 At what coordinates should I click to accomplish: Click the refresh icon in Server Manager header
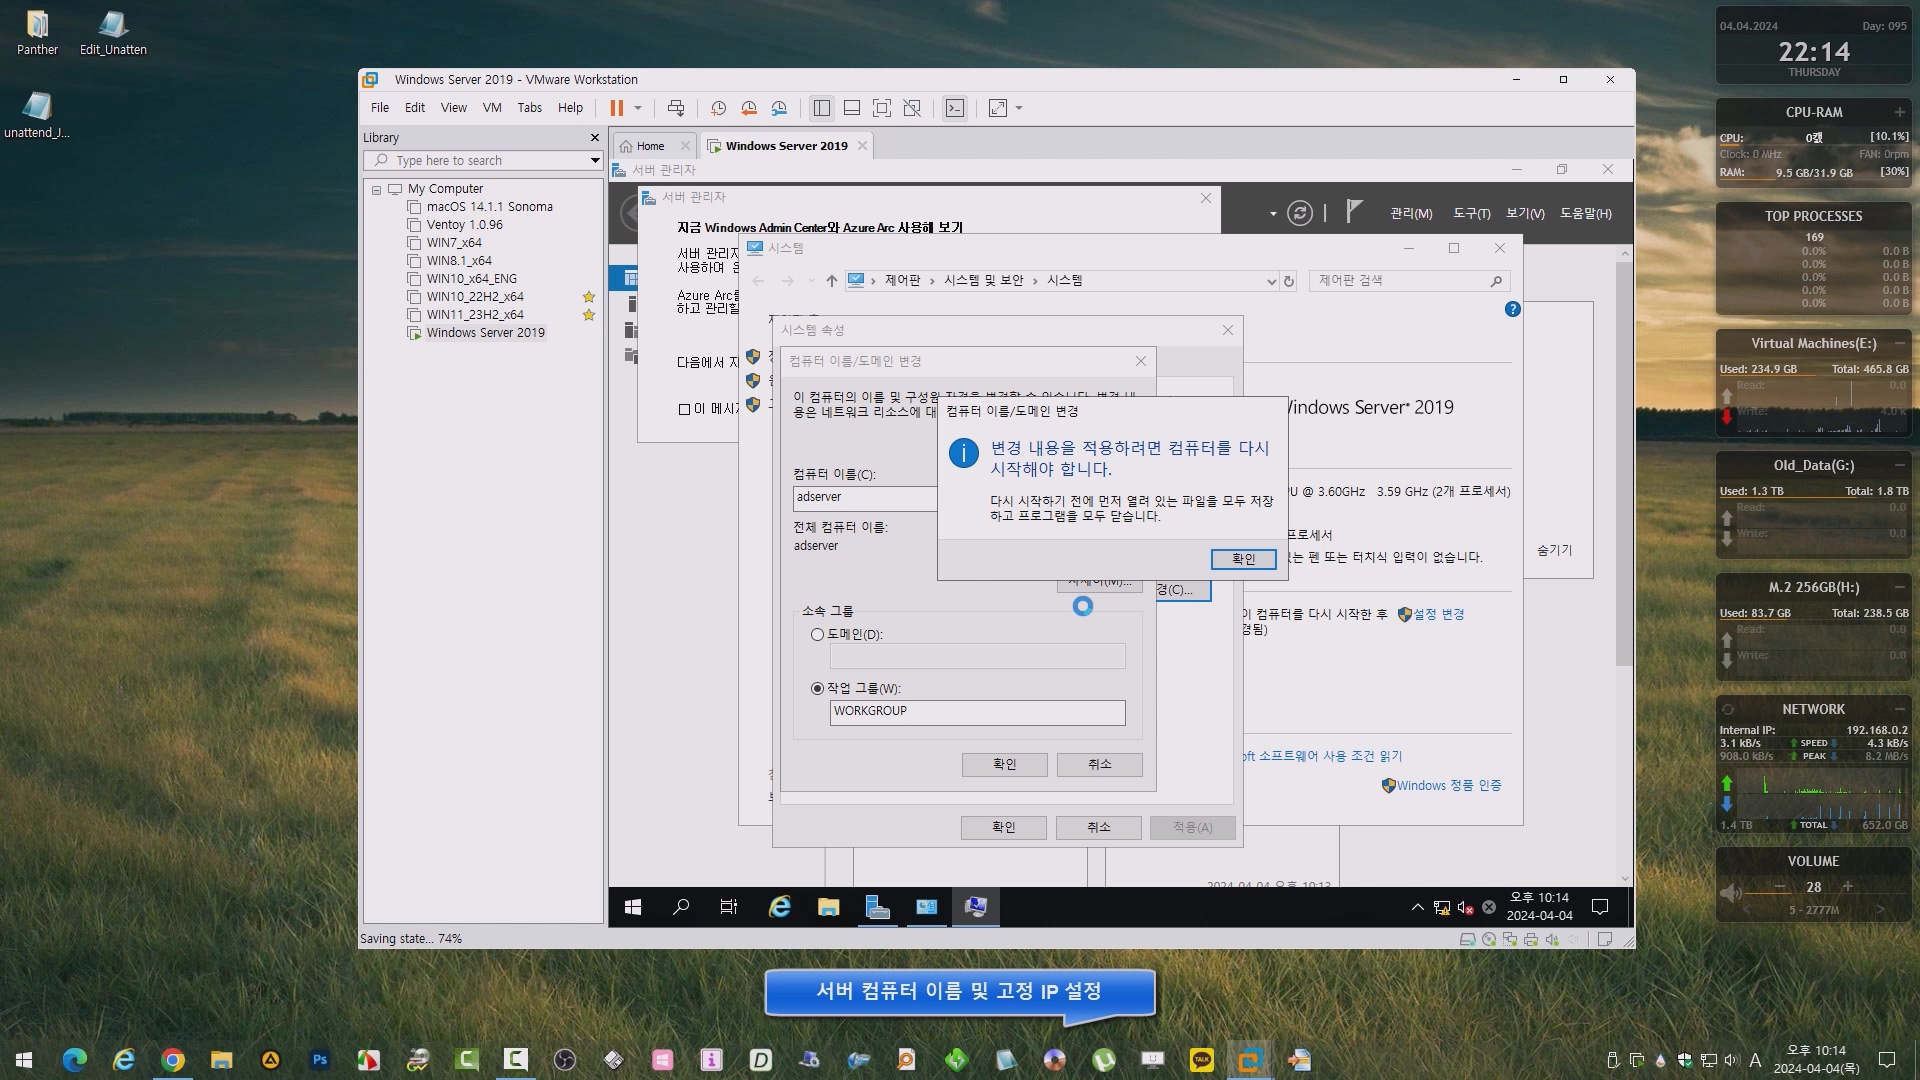pyautogui.click(x=1299, y=213)
